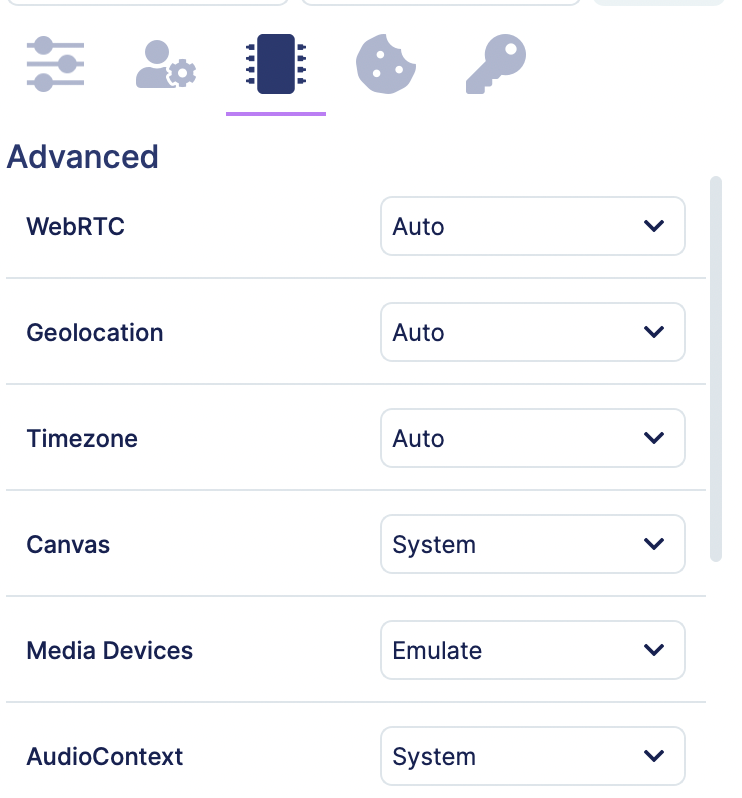Click the Media Devices chevron arrow
Screen dimensions: 742x798
(654, 650)
